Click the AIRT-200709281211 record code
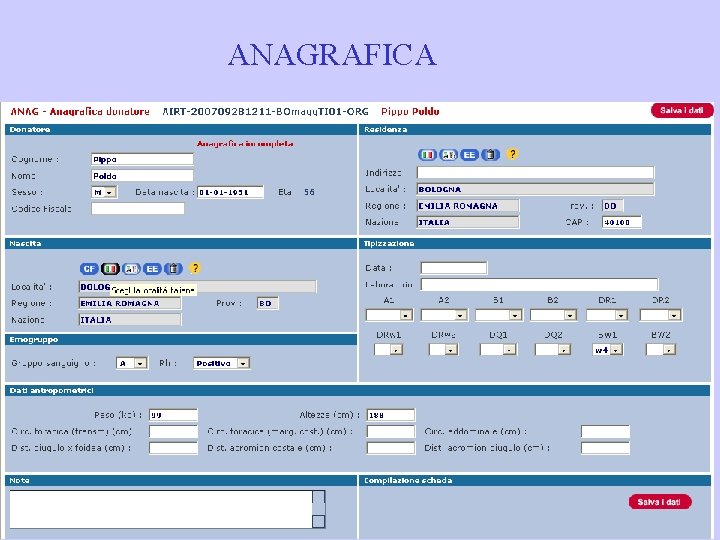Screen dimensions: 720x540 pyautogui.click(x=265, y=112)
